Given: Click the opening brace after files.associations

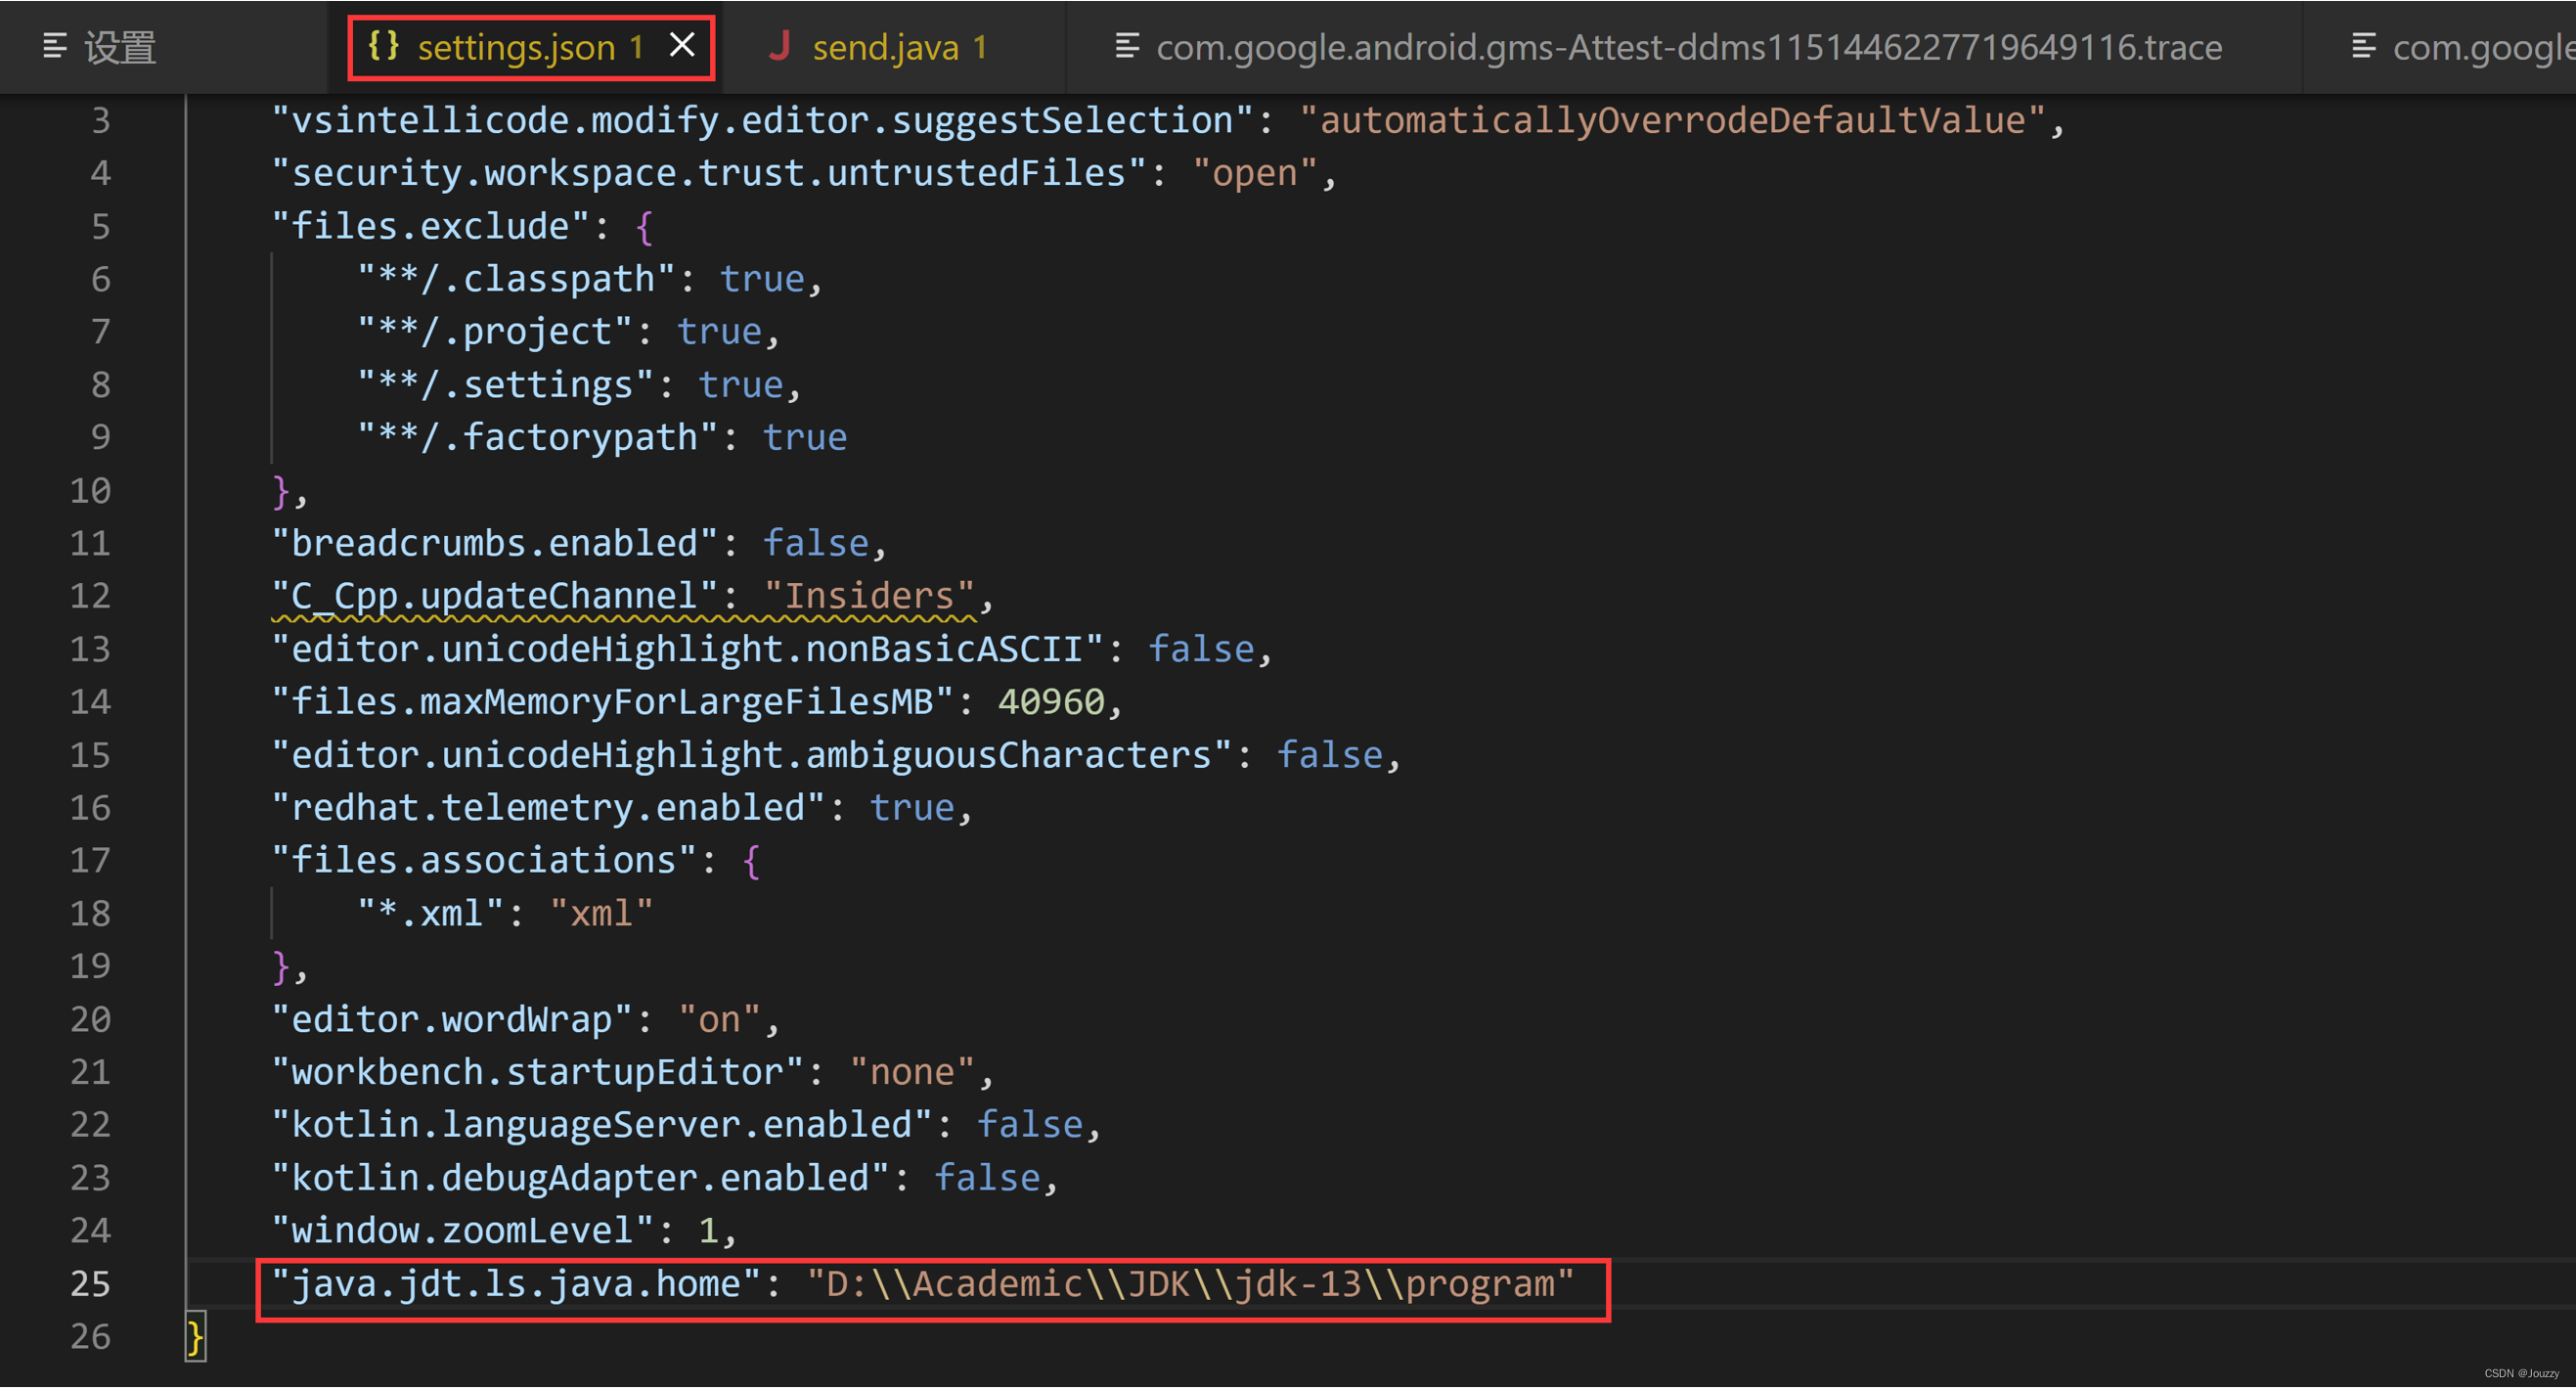Looking at the screenshot, I should [x=752, y=862].
